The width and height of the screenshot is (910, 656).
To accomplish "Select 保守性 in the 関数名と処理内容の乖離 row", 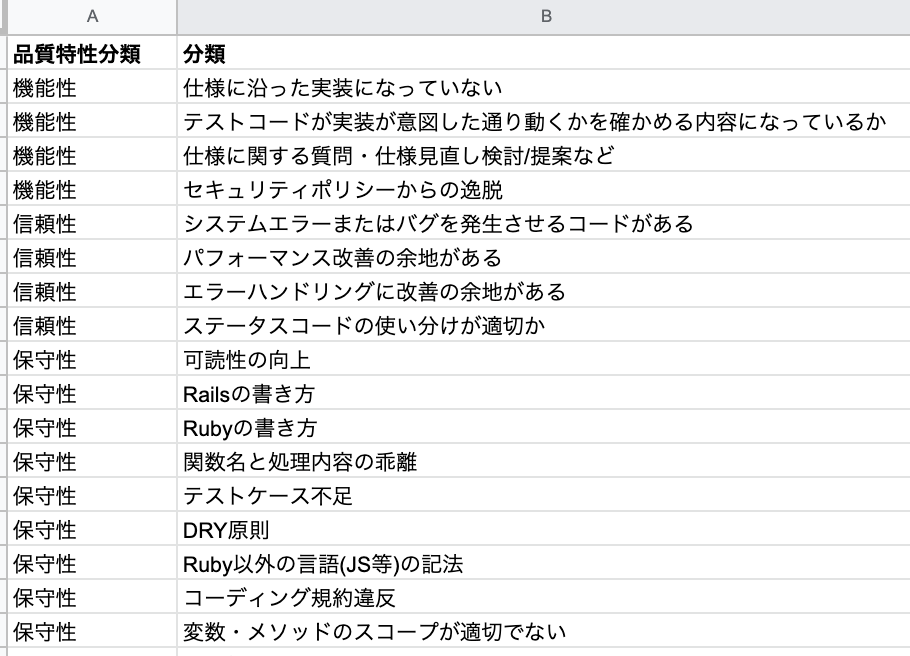I will [92, 462].
